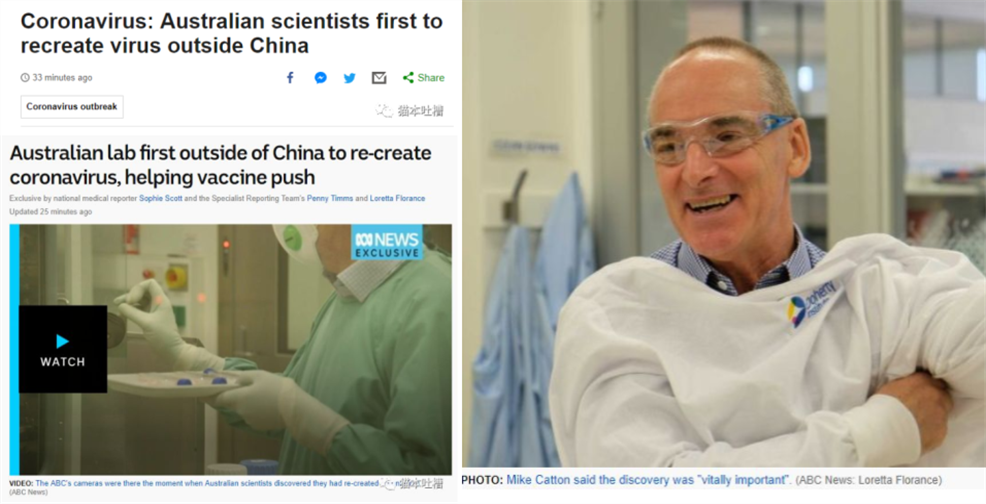This screenshot has height=504, width=986.
Task: Share article via Twitter bird icon
Action: pyautogui.click(x=350, y=78)
